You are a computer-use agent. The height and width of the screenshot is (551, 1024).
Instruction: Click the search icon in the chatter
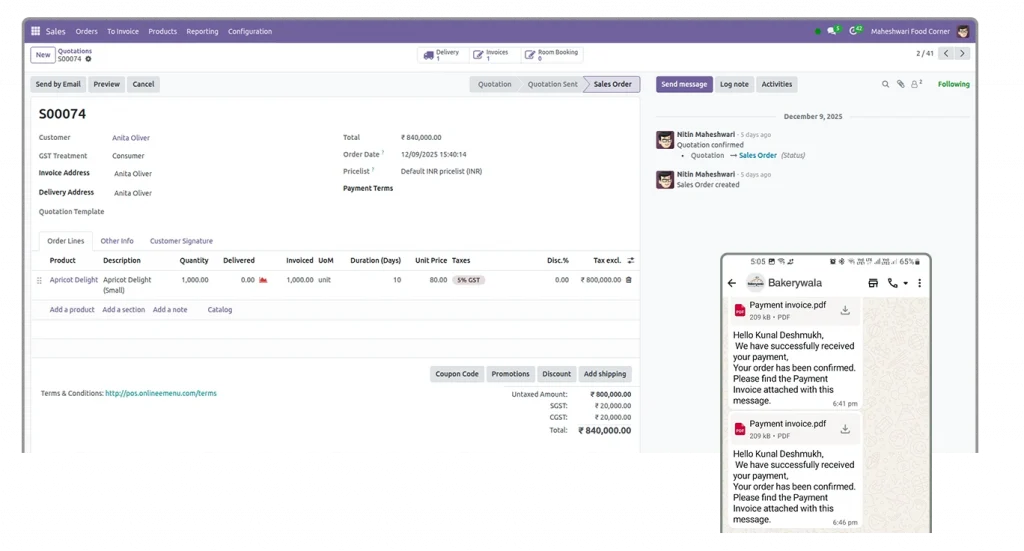click(x=885, y=84)
